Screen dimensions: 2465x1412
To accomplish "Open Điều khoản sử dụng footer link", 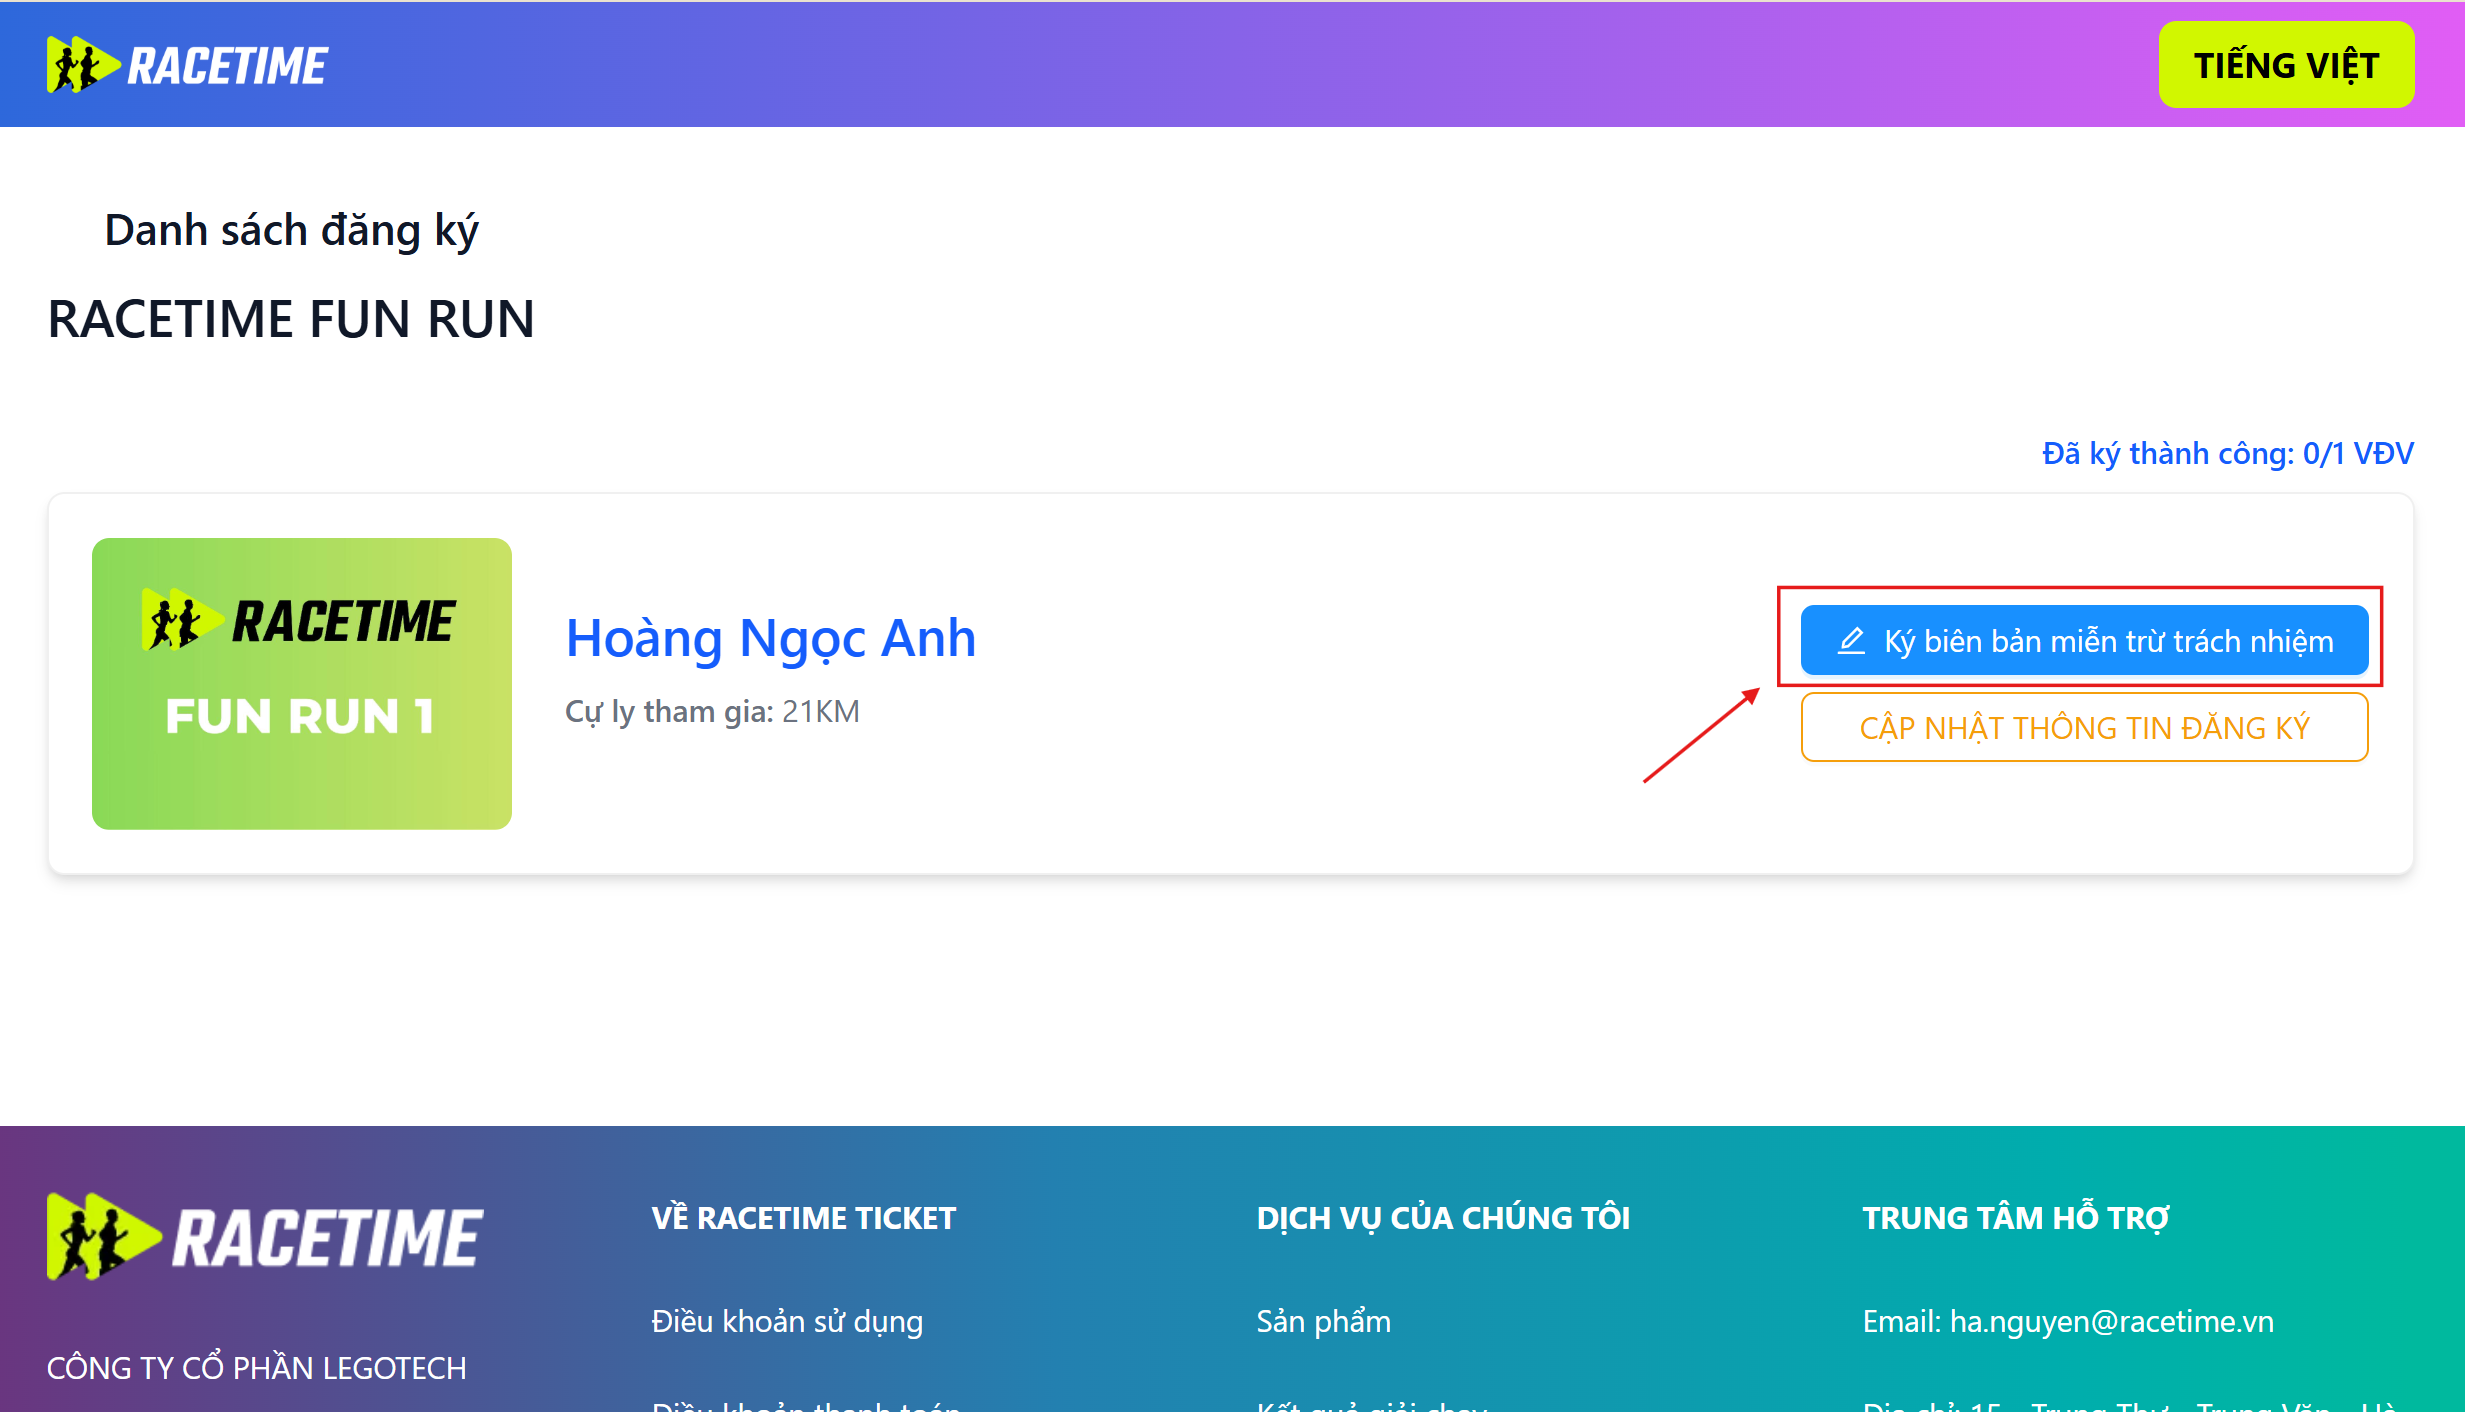I will click(x=787, y=1321).
